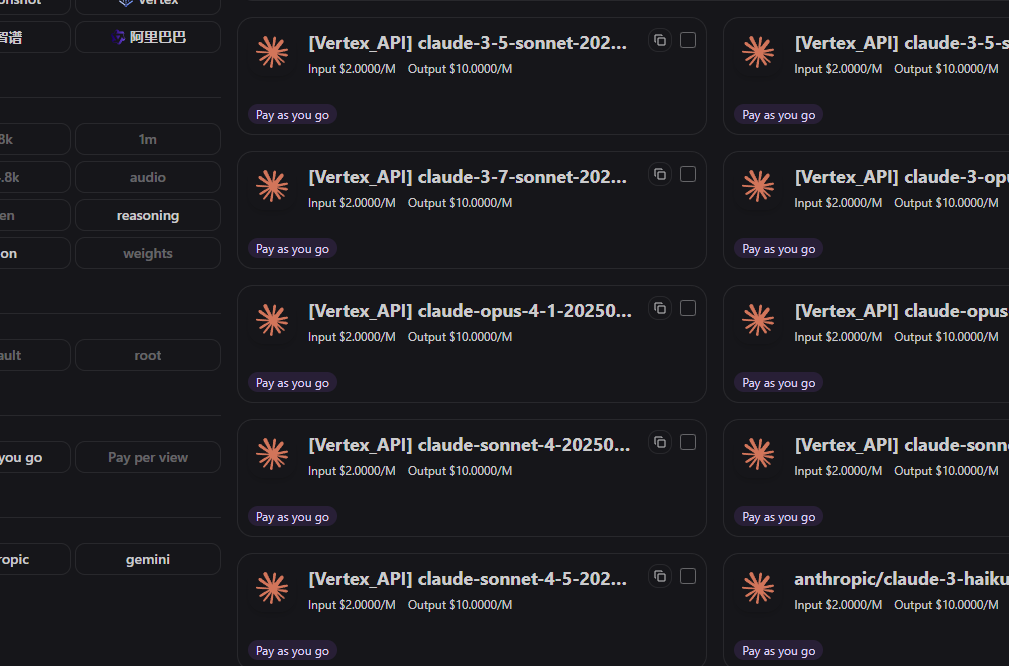Click Output $10.0000/M on claude-3-7-sonnet-202... card

(x=460, y=203)
